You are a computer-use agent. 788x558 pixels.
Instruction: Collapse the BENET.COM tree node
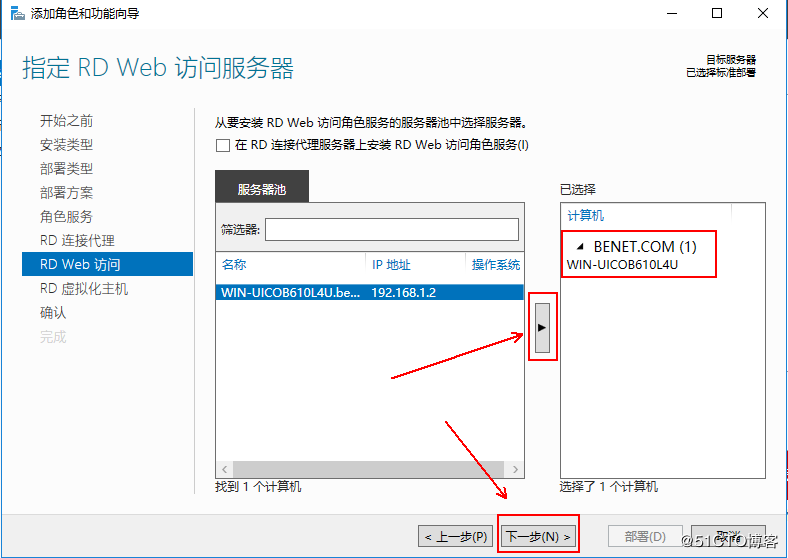point(580,247)
